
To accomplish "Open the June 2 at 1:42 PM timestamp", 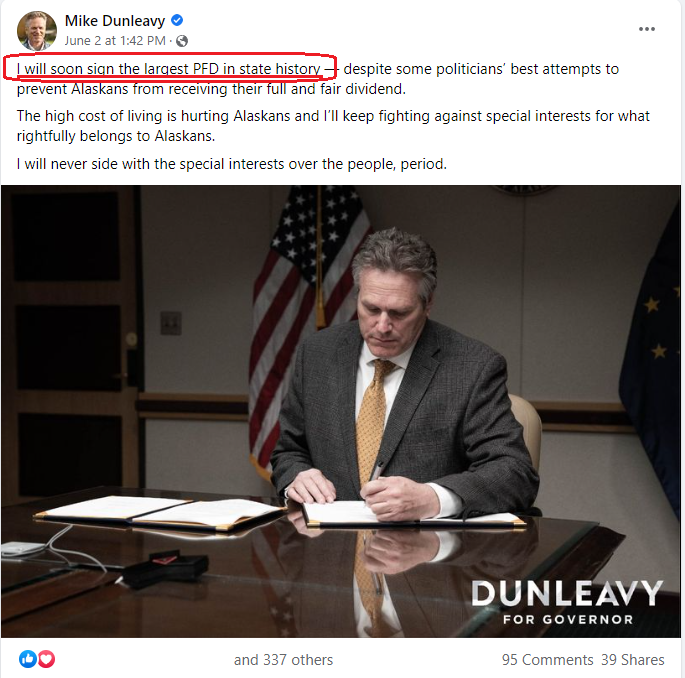I will point(115,41).
